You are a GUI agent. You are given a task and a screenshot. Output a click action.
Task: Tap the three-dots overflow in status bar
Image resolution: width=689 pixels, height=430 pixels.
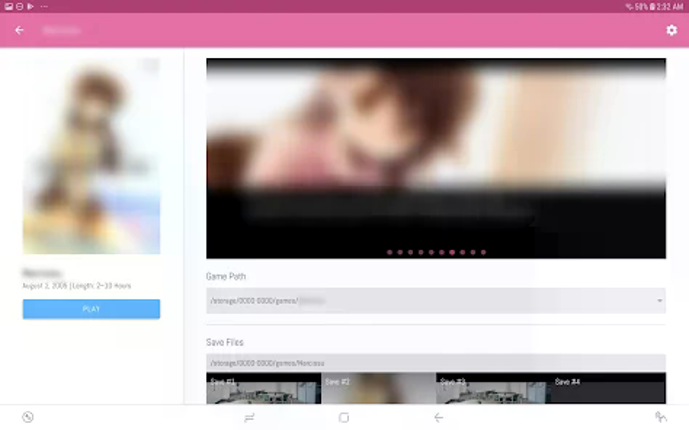coord(44,7)
